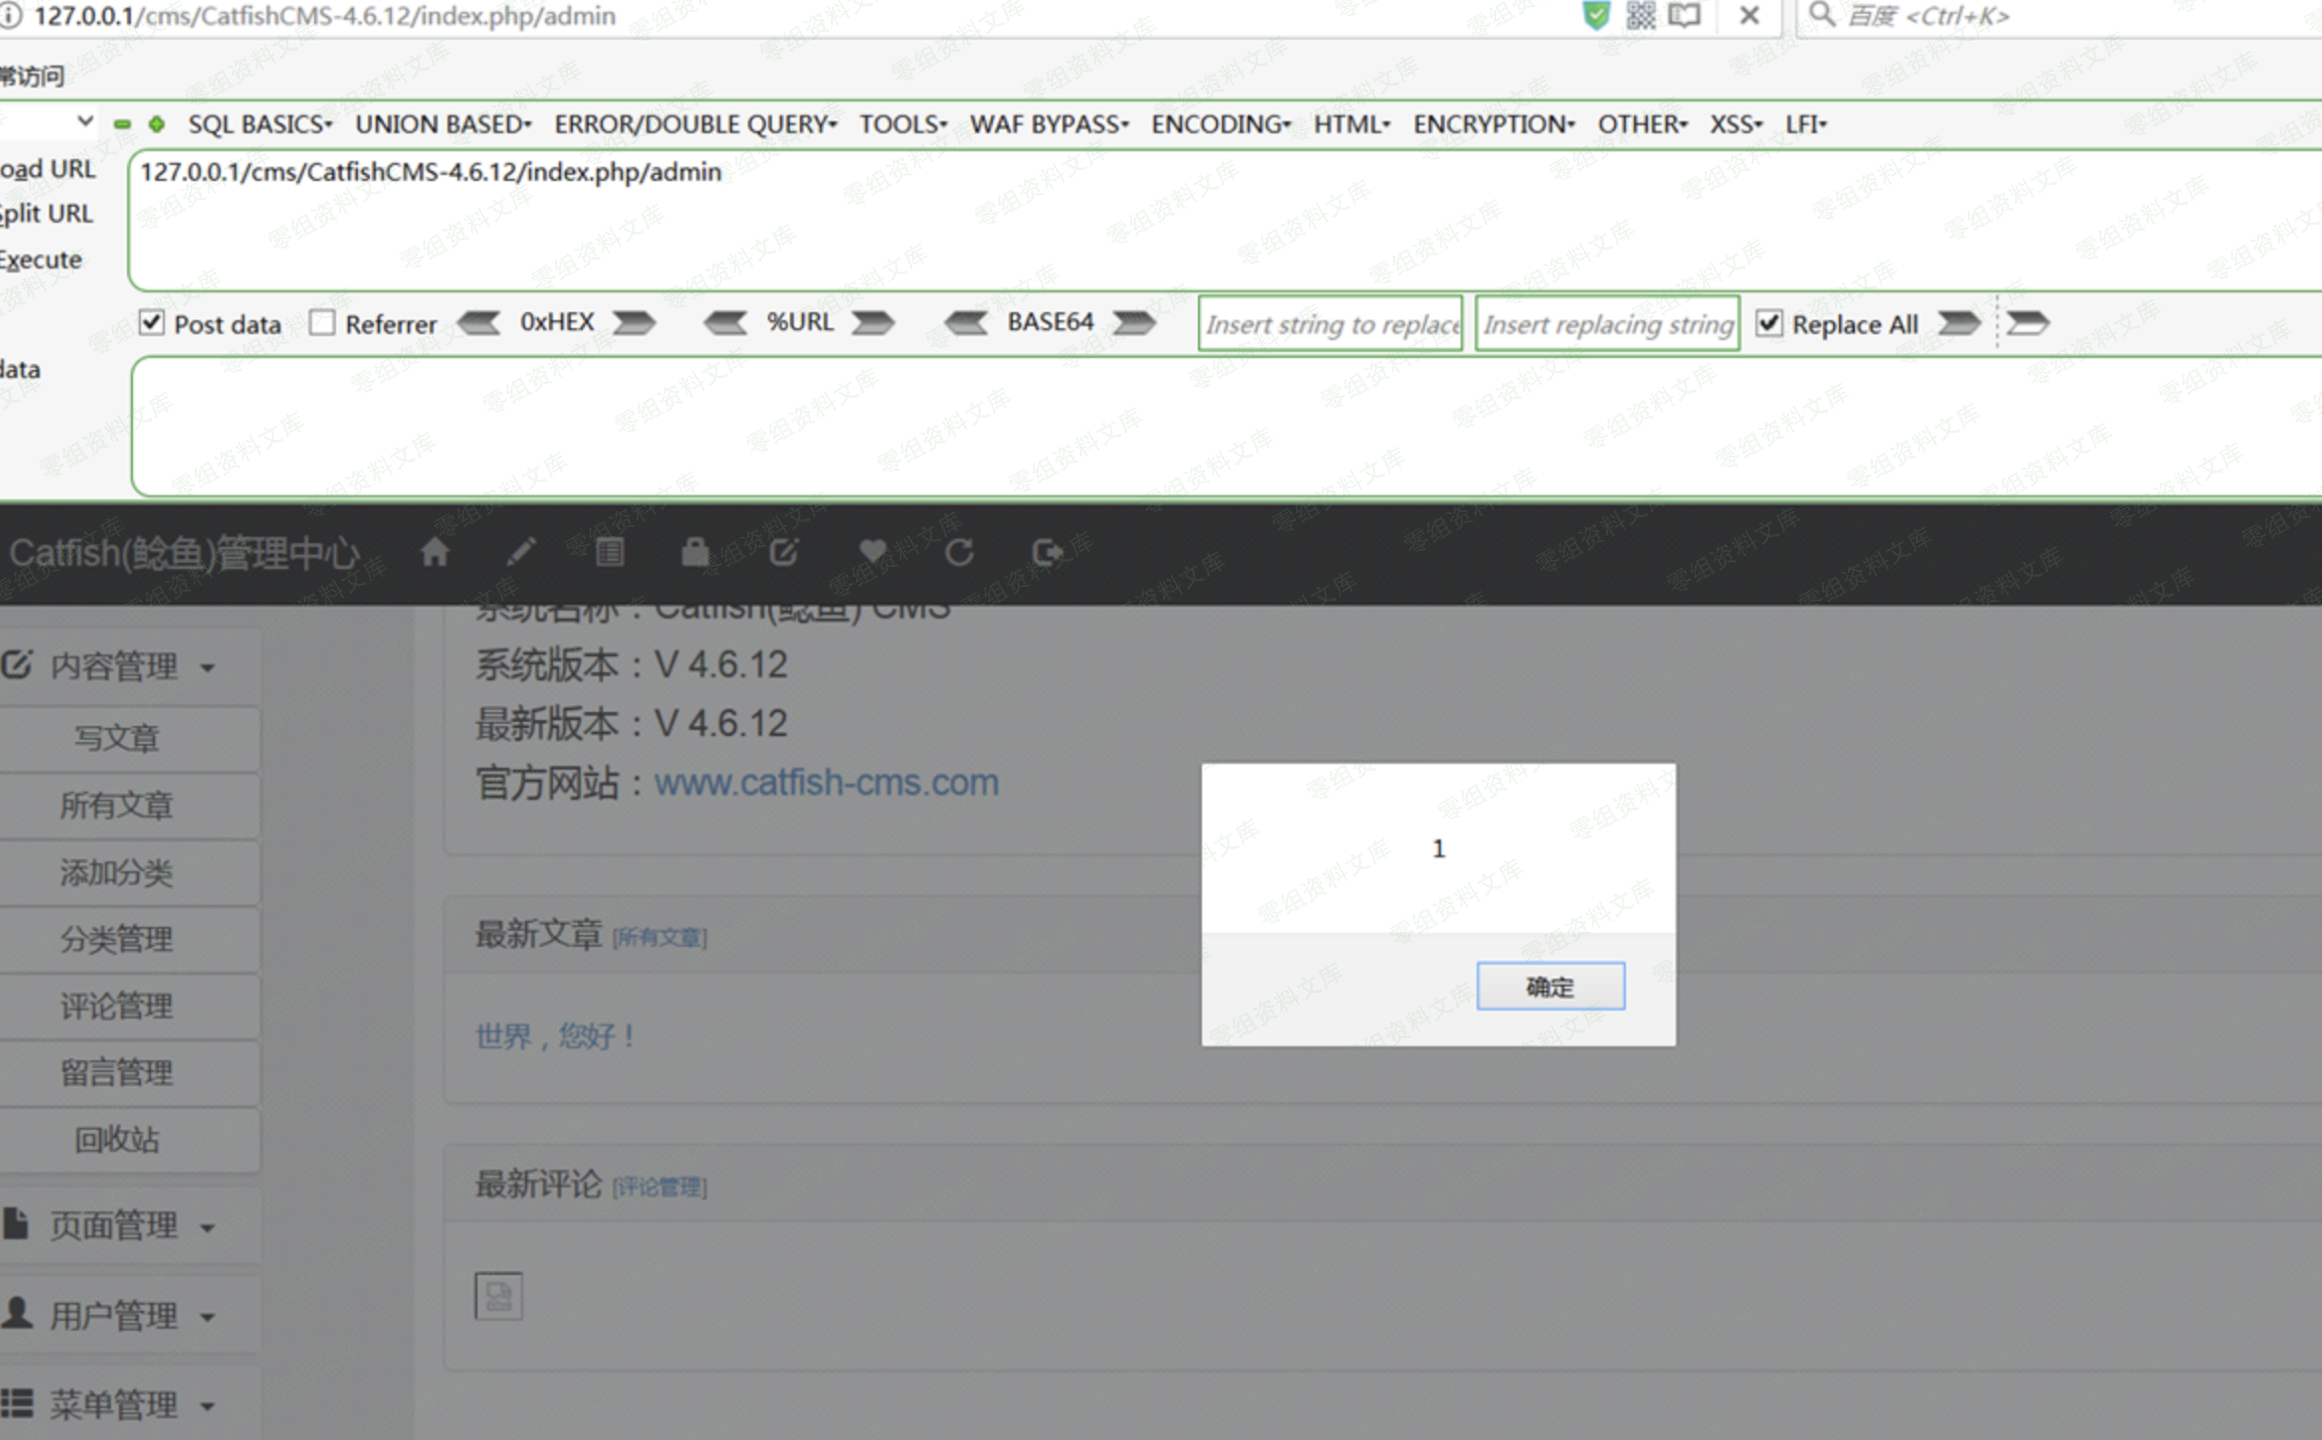Open the ENCODING menu in HackBar
Screen dimensions: 2322x1440
click(1220, 124)
